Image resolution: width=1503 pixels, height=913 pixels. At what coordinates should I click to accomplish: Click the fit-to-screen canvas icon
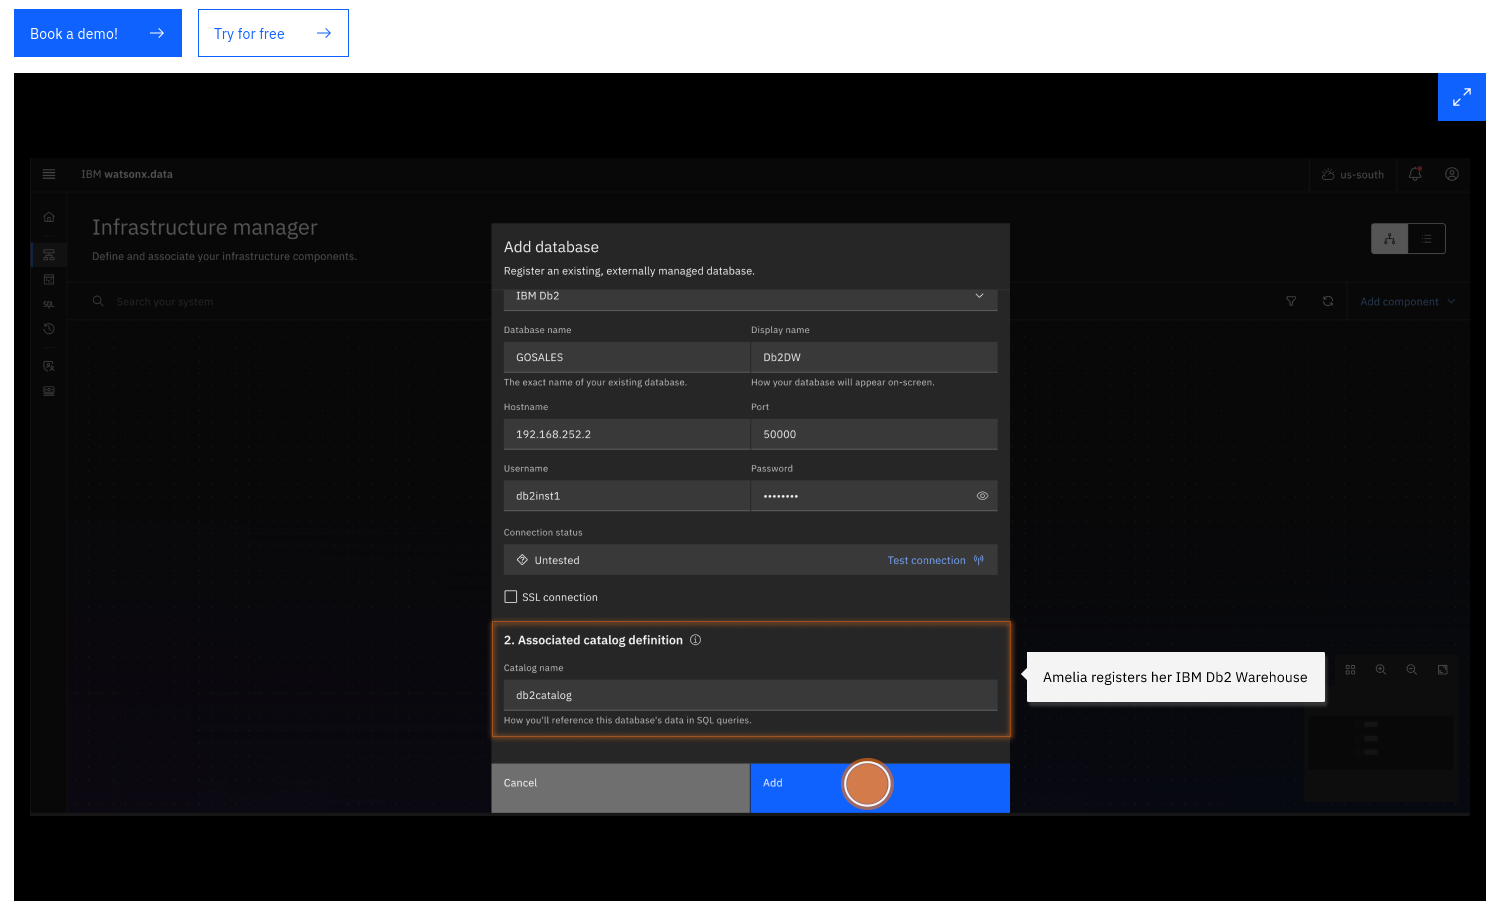(1443, 670)
